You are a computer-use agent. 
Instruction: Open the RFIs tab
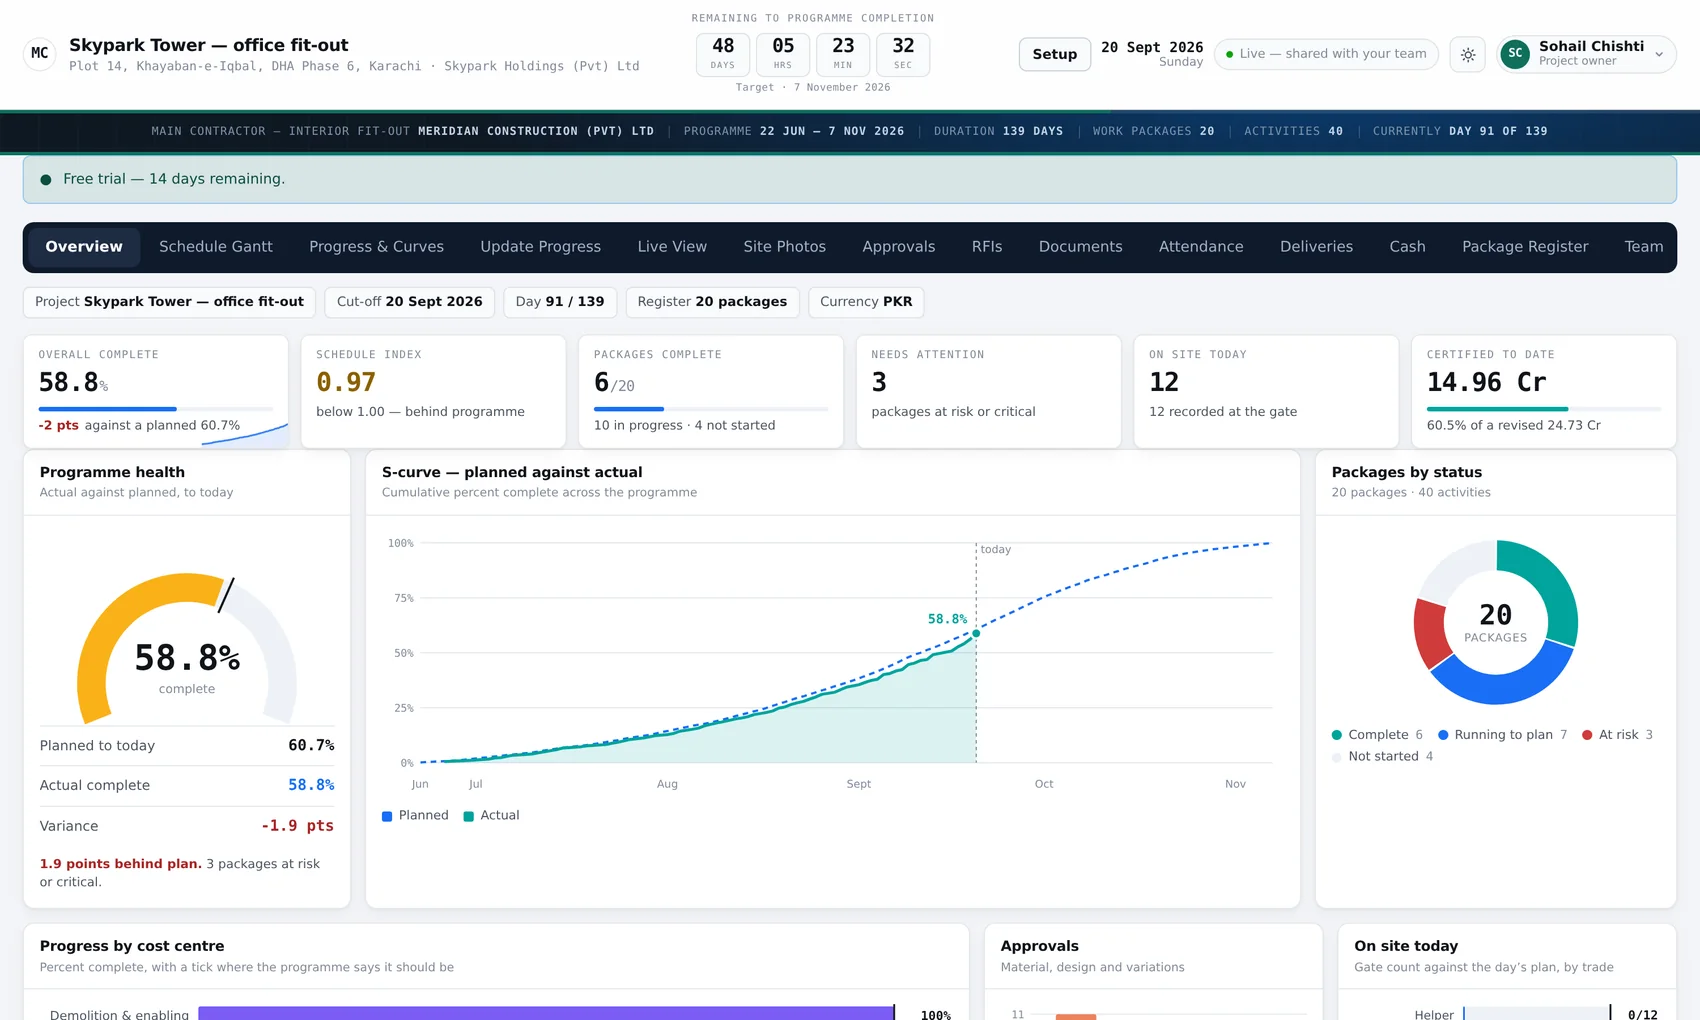point(987,247)
